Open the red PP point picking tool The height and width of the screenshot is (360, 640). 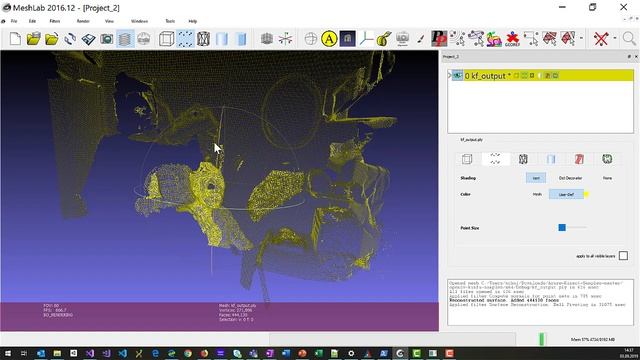click(x=439, y=39)
